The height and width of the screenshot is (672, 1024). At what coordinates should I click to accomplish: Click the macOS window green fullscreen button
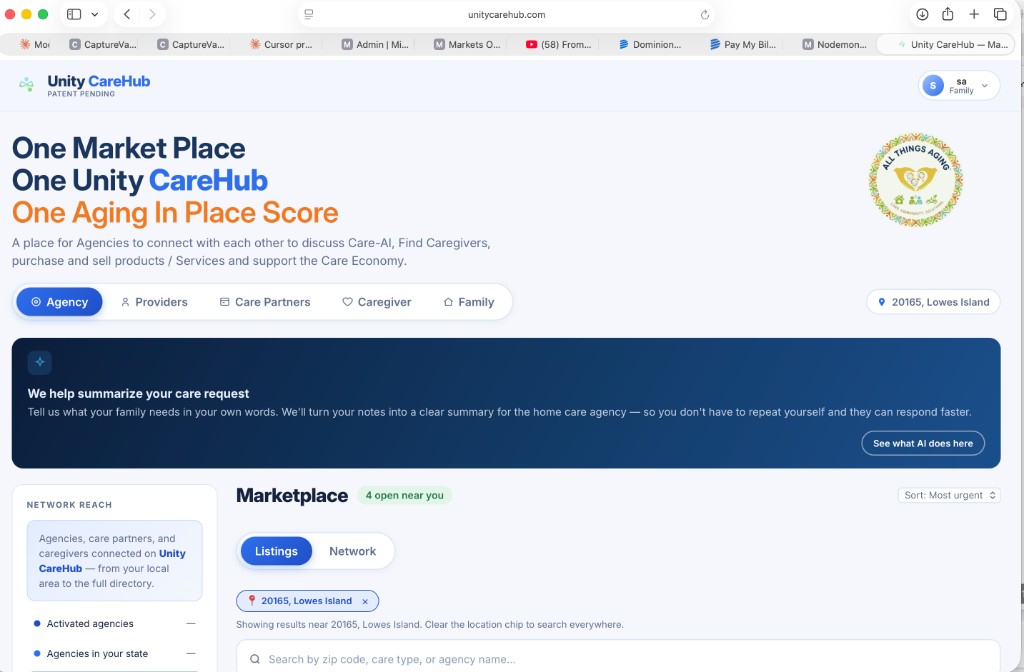43,14
